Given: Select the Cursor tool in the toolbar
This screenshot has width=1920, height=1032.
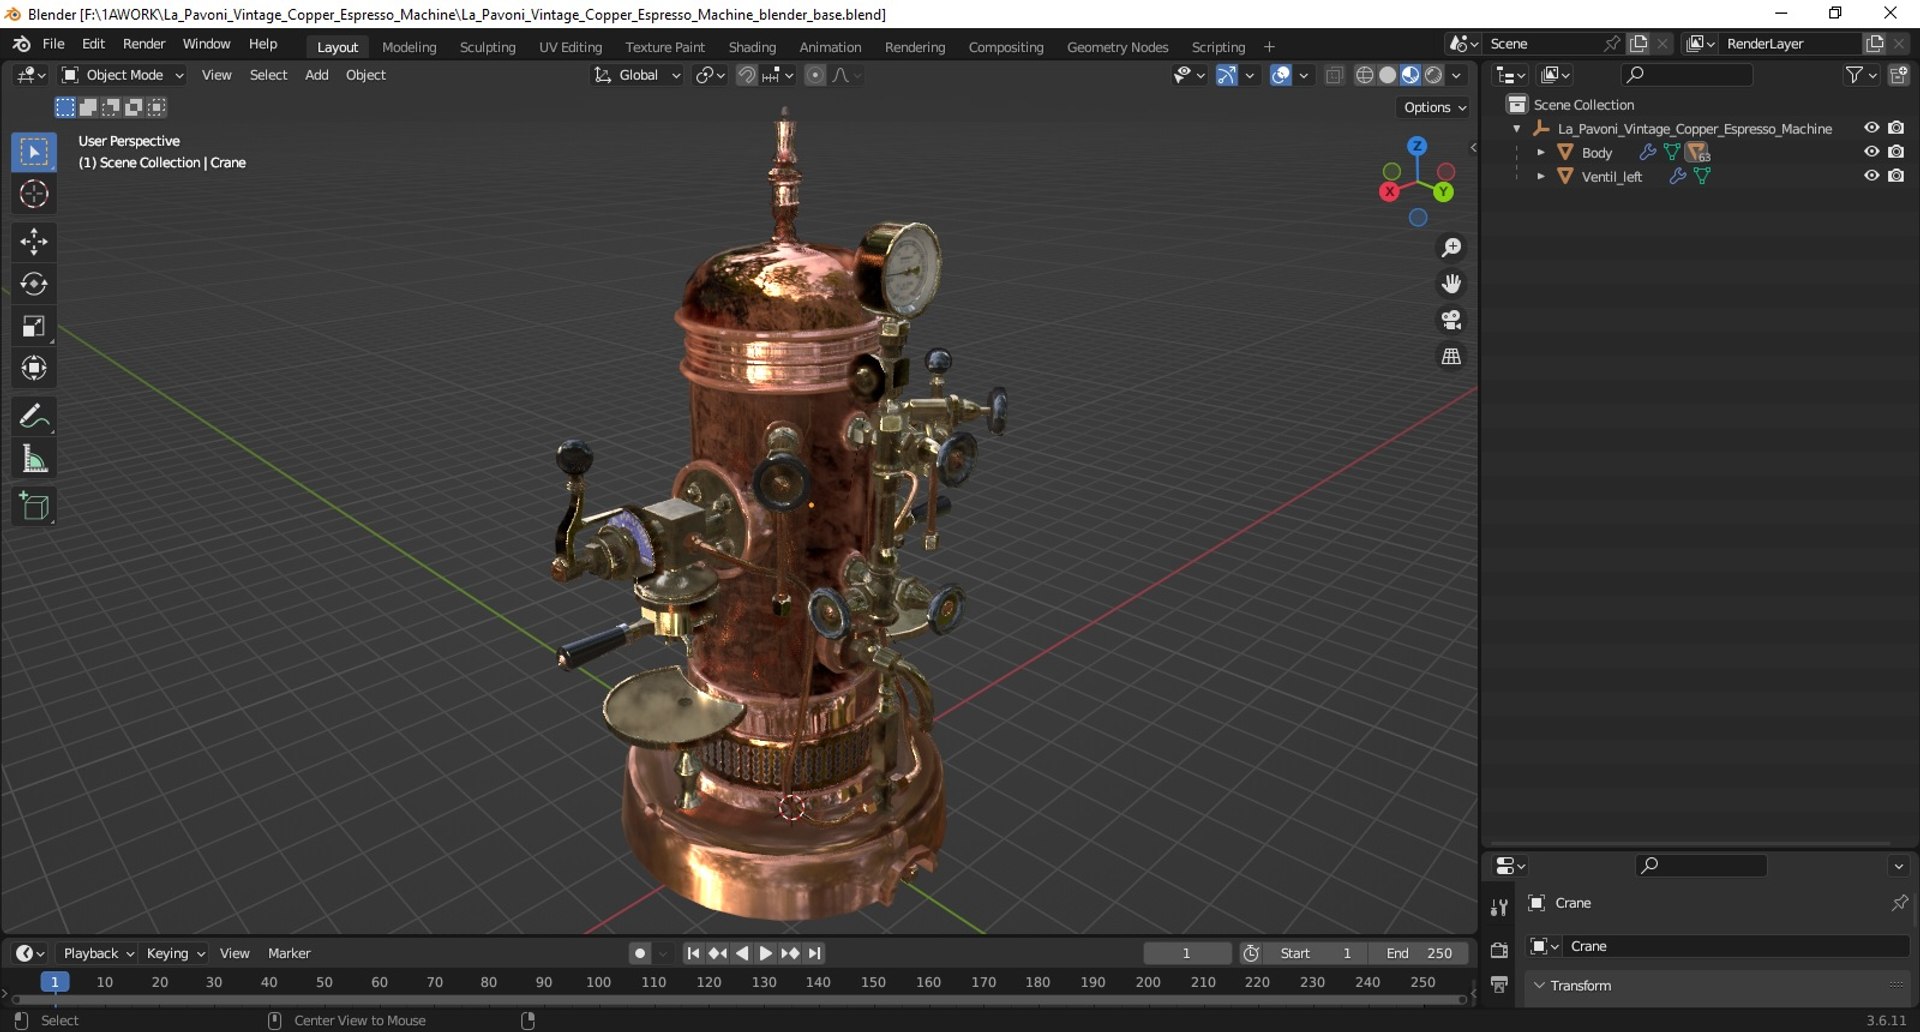Looking at the screenshot, I should tap(34, 194).
